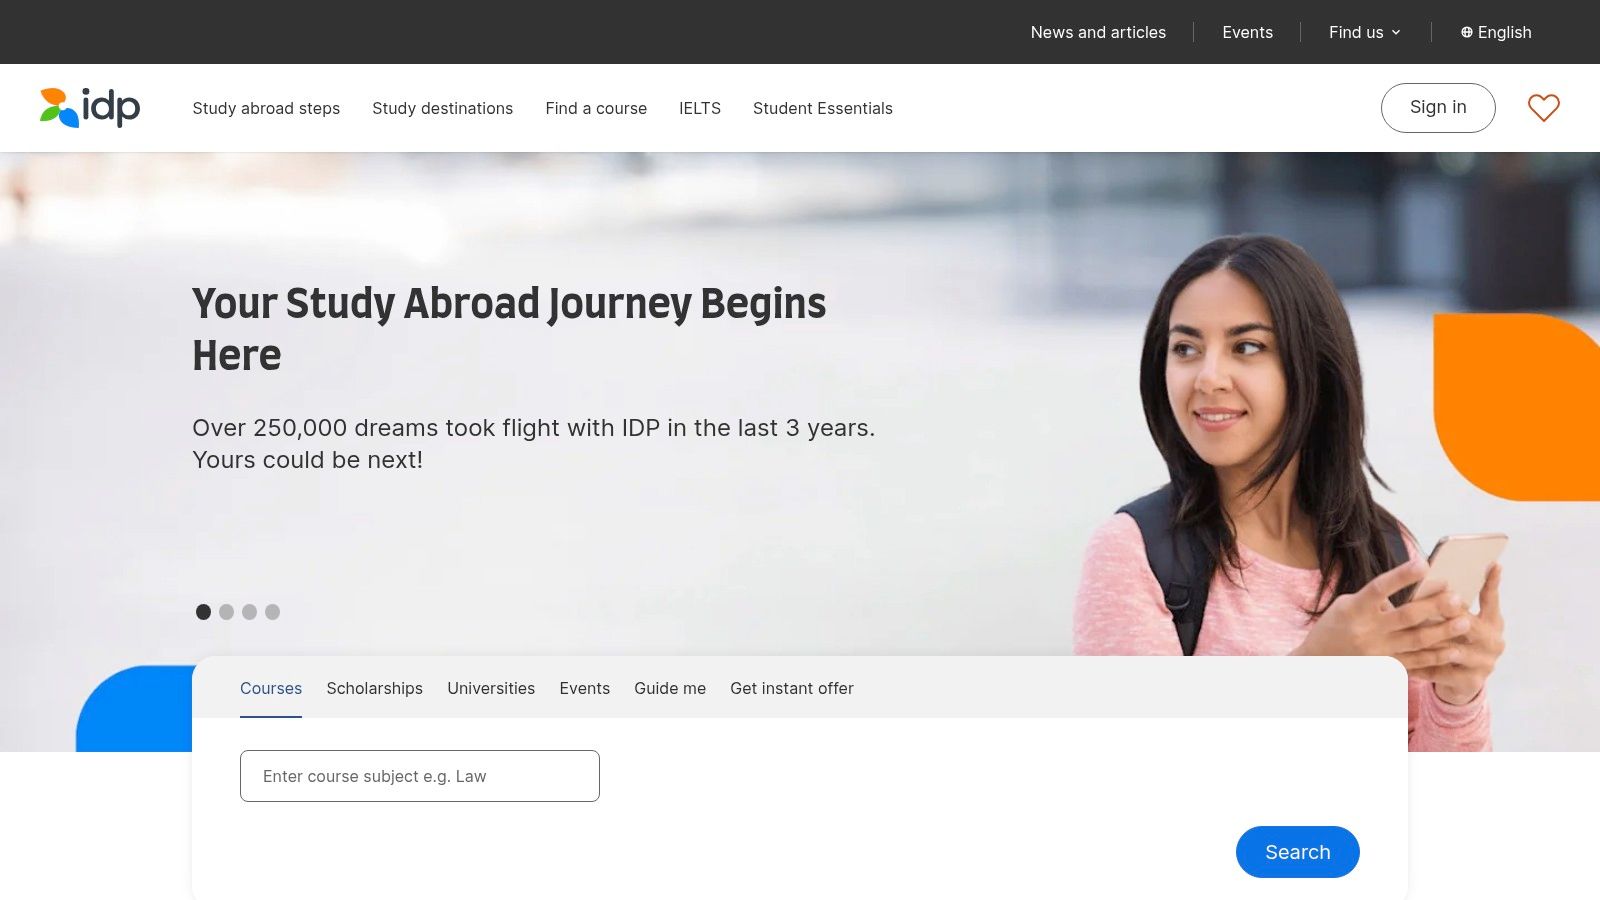
Task: Open Study abroad steps menu
Action: click(266, 108)
